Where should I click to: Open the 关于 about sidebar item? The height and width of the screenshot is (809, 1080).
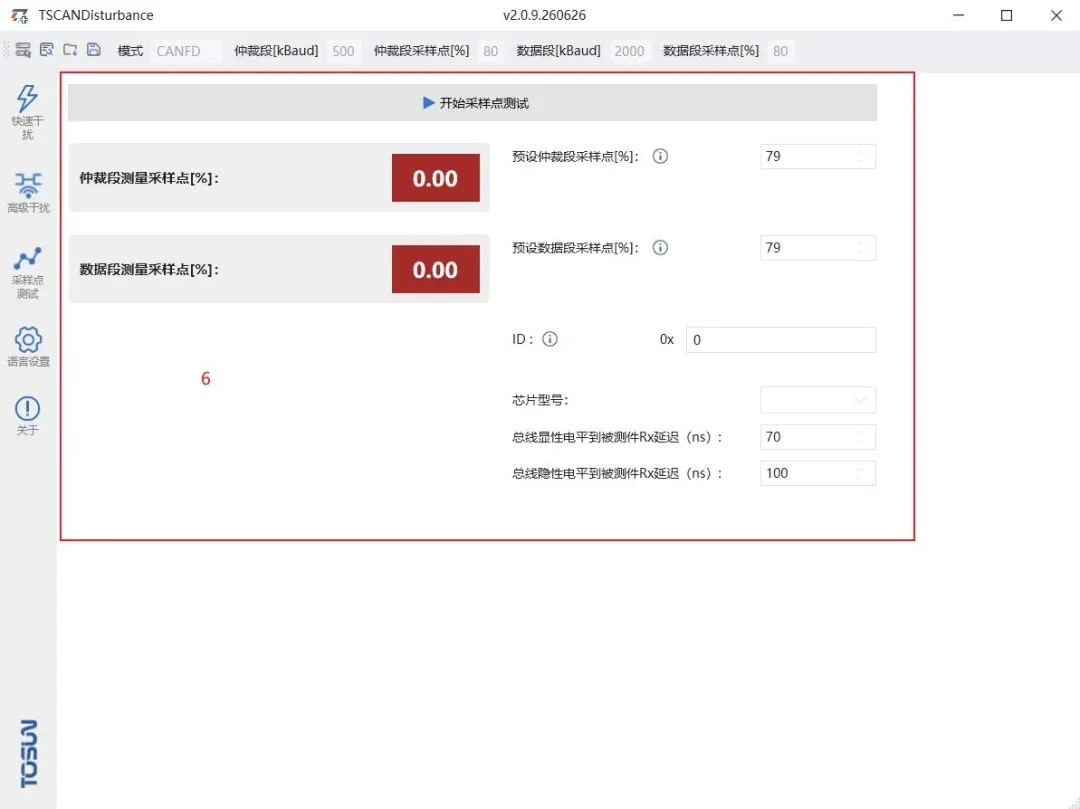(28, 416)
